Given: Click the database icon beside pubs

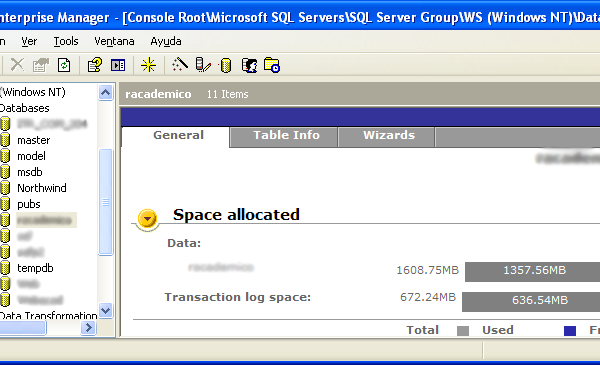Looking at the screenshot, I should pyautogui.click(x=5, y=204).
